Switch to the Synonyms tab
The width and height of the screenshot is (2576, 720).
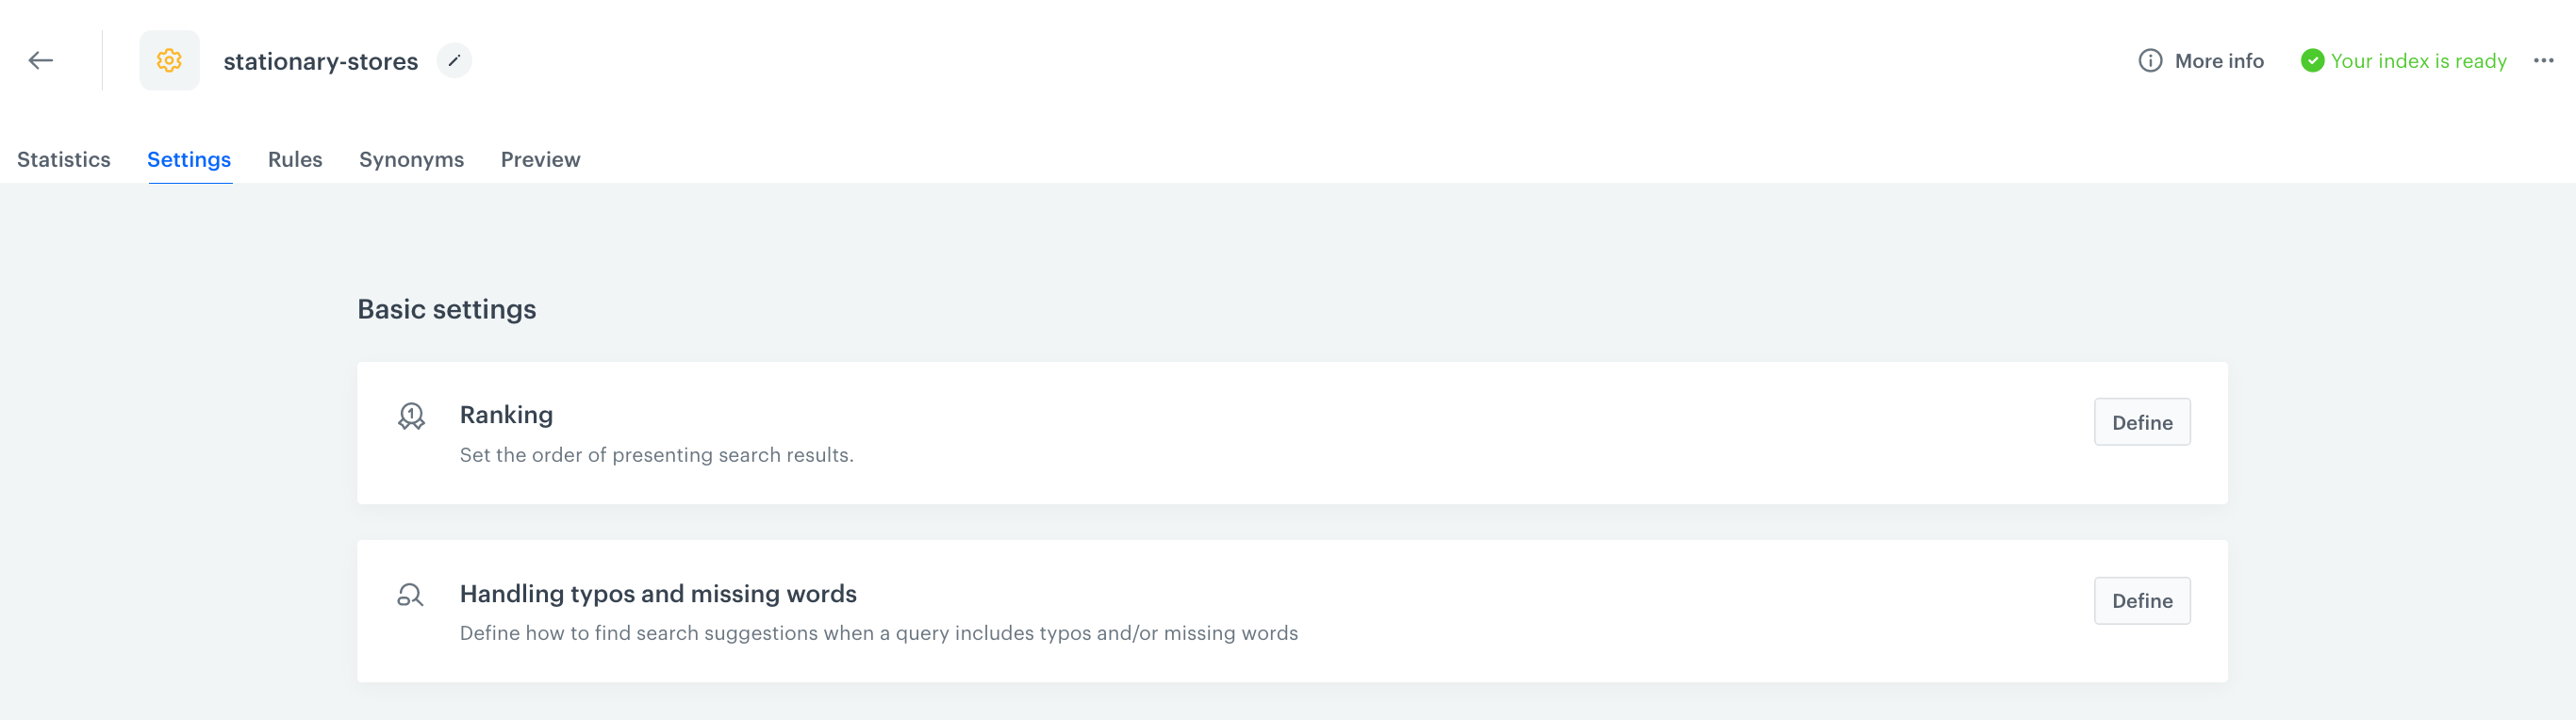[411, 159]
